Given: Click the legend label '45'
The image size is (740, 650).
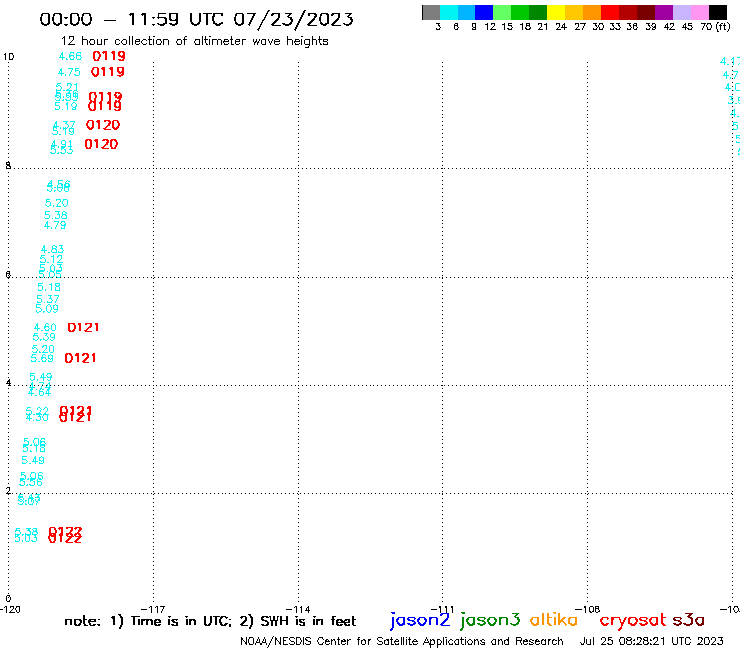Looking at the screenshot, I should [x=687, y=27].
